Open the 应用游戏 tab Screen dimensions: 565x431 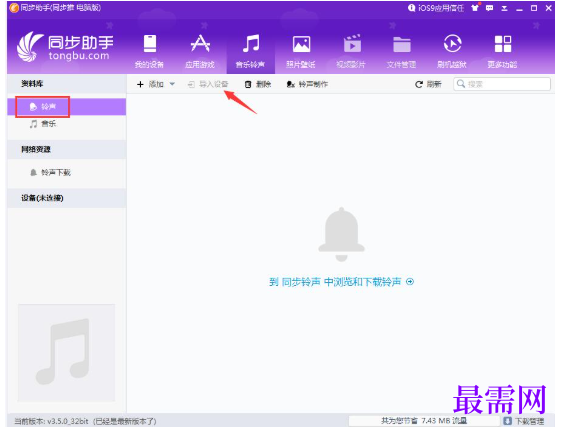[x=200, y=51]
